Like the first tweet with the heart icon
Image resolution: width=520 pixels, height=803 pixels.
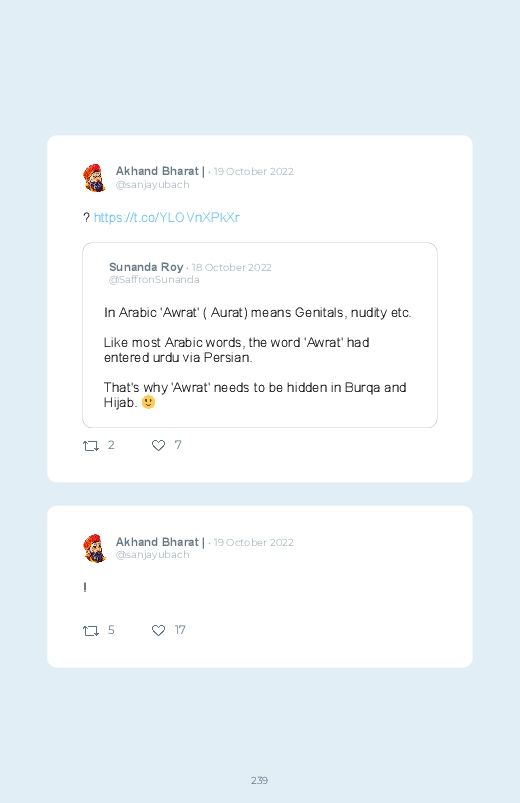(158, 446)
